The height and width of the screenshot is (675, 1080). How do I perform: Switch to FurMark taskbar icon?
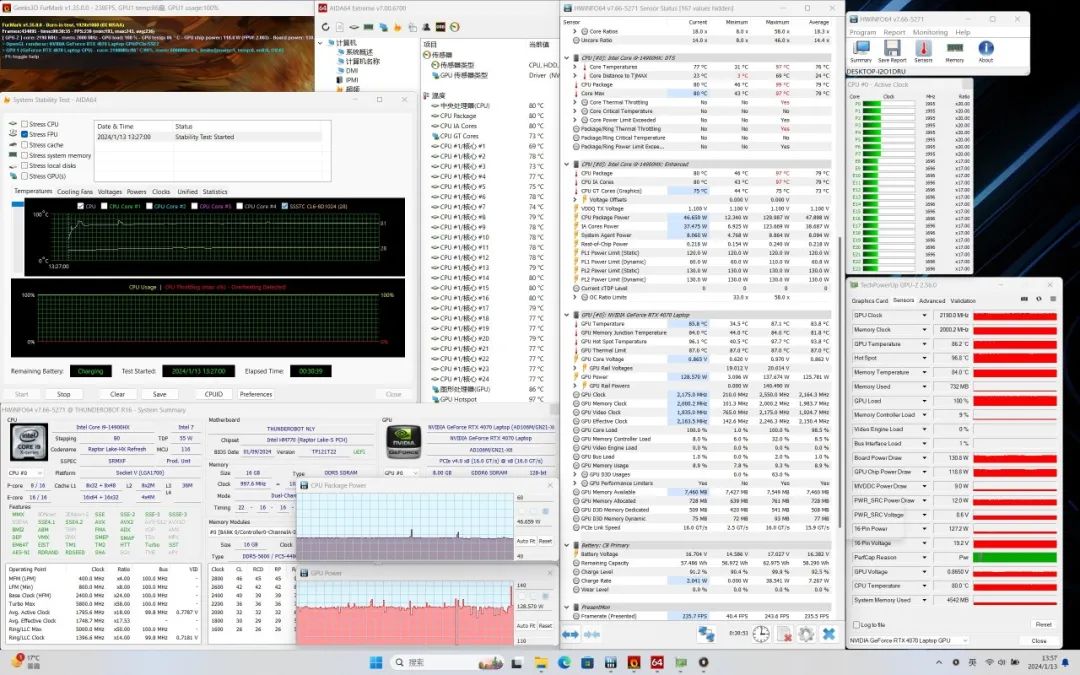click(x=634, y=662)
